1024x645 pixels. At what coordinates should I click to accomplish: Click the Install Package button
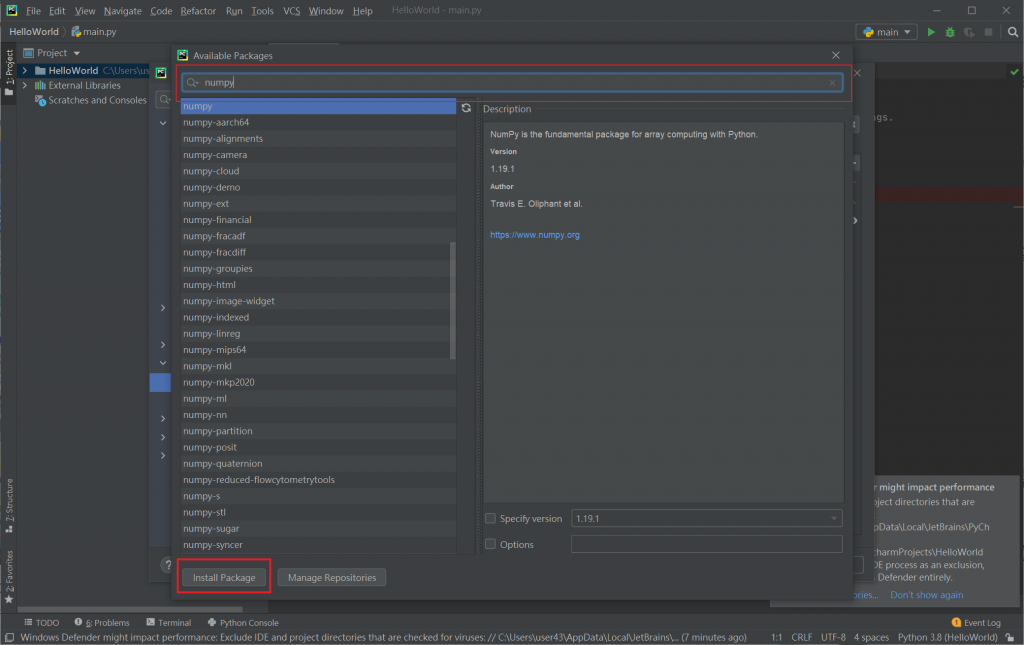pyautogui.click(x=224, y=577)
